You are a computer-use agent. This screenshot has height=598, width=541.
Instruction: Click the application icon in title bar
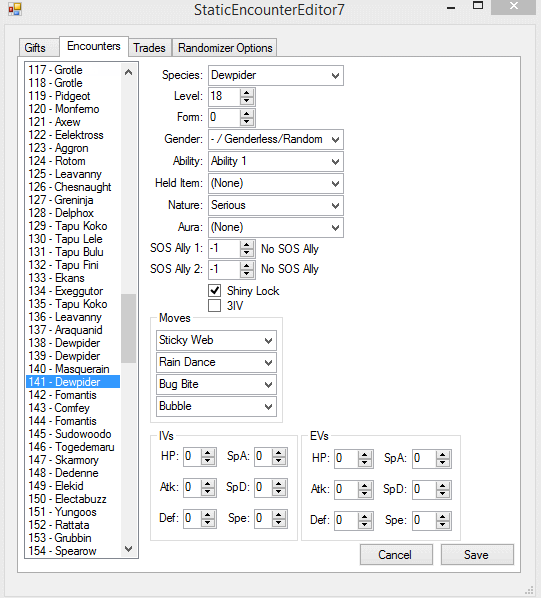[x=14, y=9]
